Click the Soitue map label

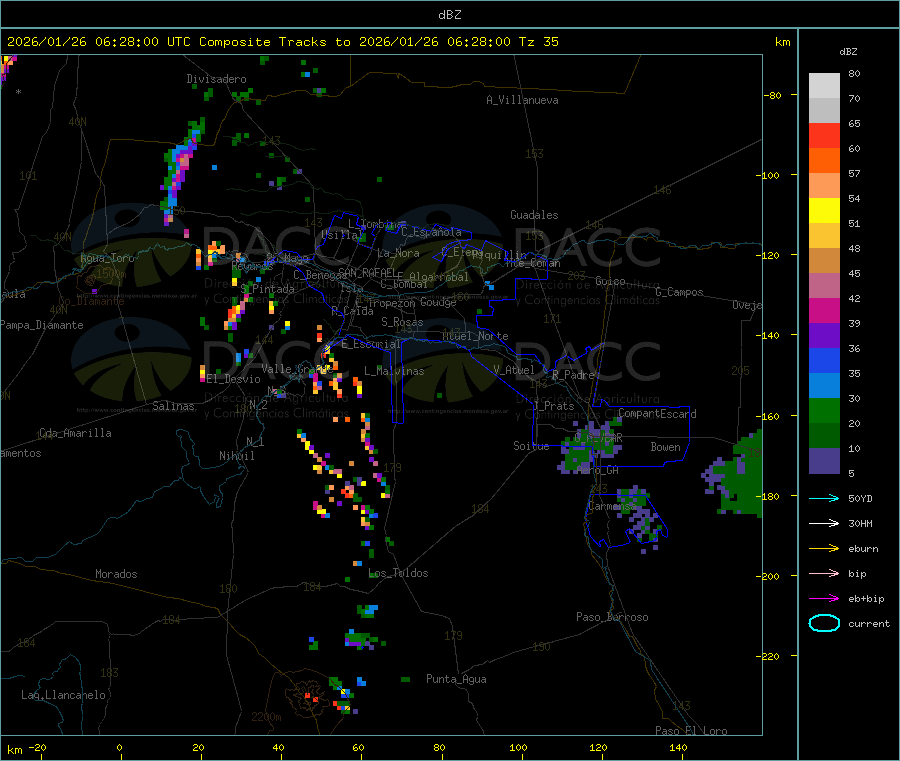tap(531, 446)
